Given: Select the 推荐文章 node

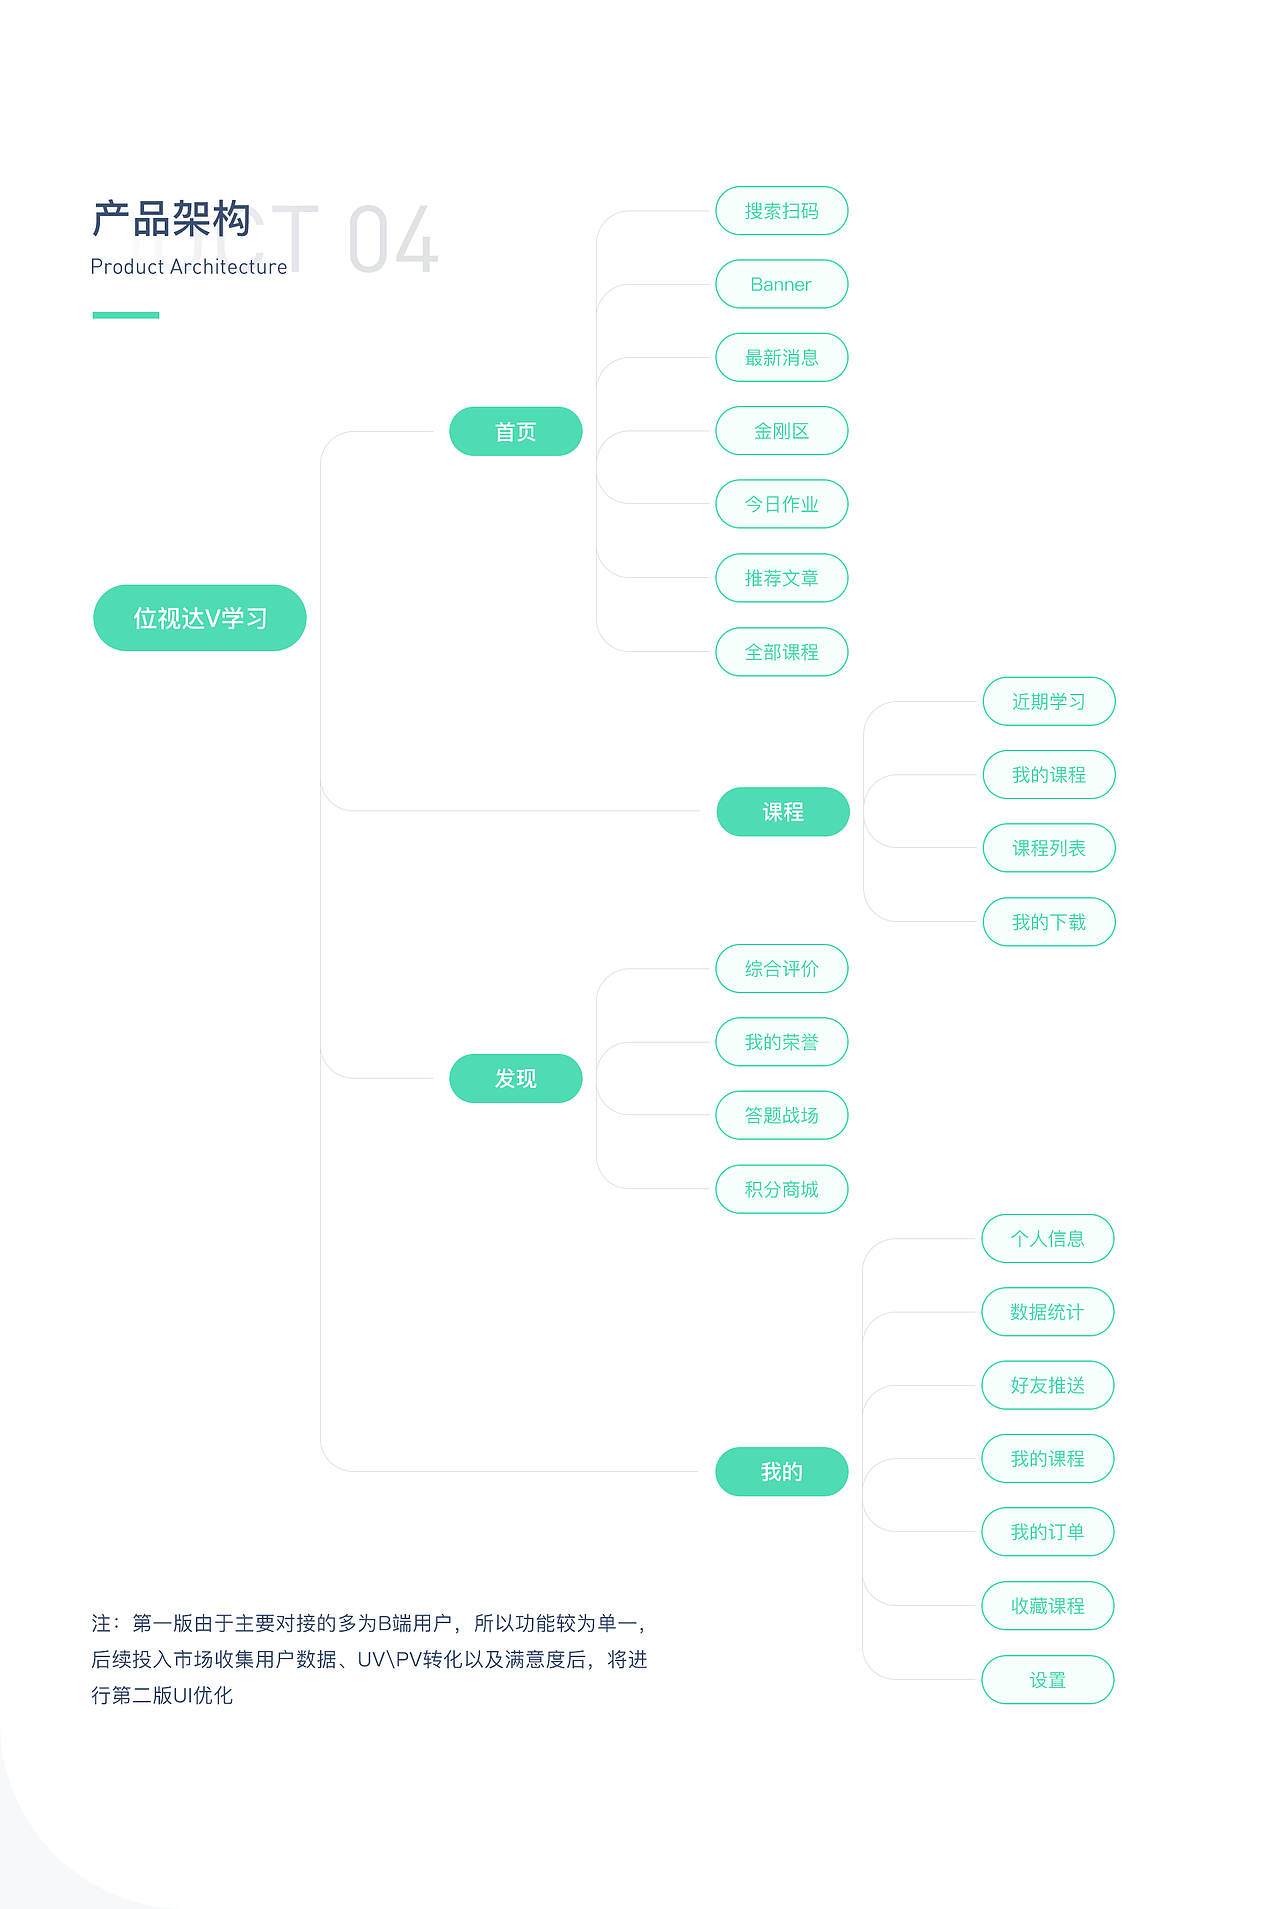Looking at the screenshot, I should point(781,578).
